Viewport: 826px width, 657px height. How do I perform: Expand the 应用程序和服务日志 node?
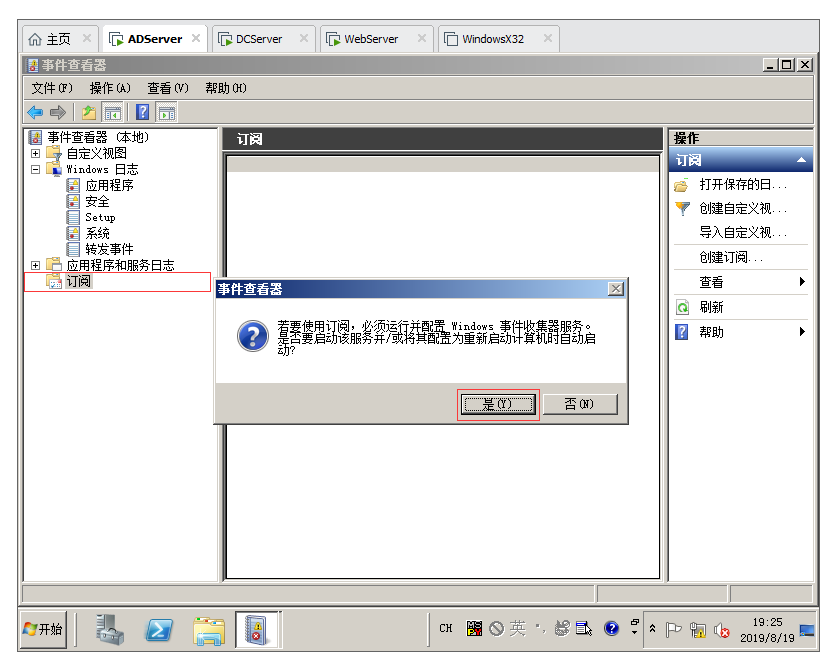pos(36,265)
